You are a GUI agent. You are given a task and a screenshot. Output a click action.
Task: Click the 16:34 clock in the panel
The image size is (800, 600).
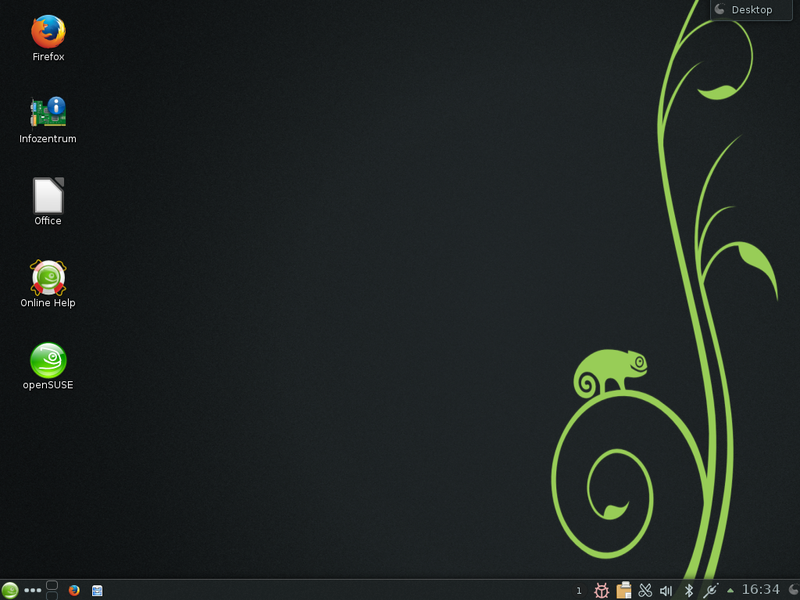(x=760, y=590)
